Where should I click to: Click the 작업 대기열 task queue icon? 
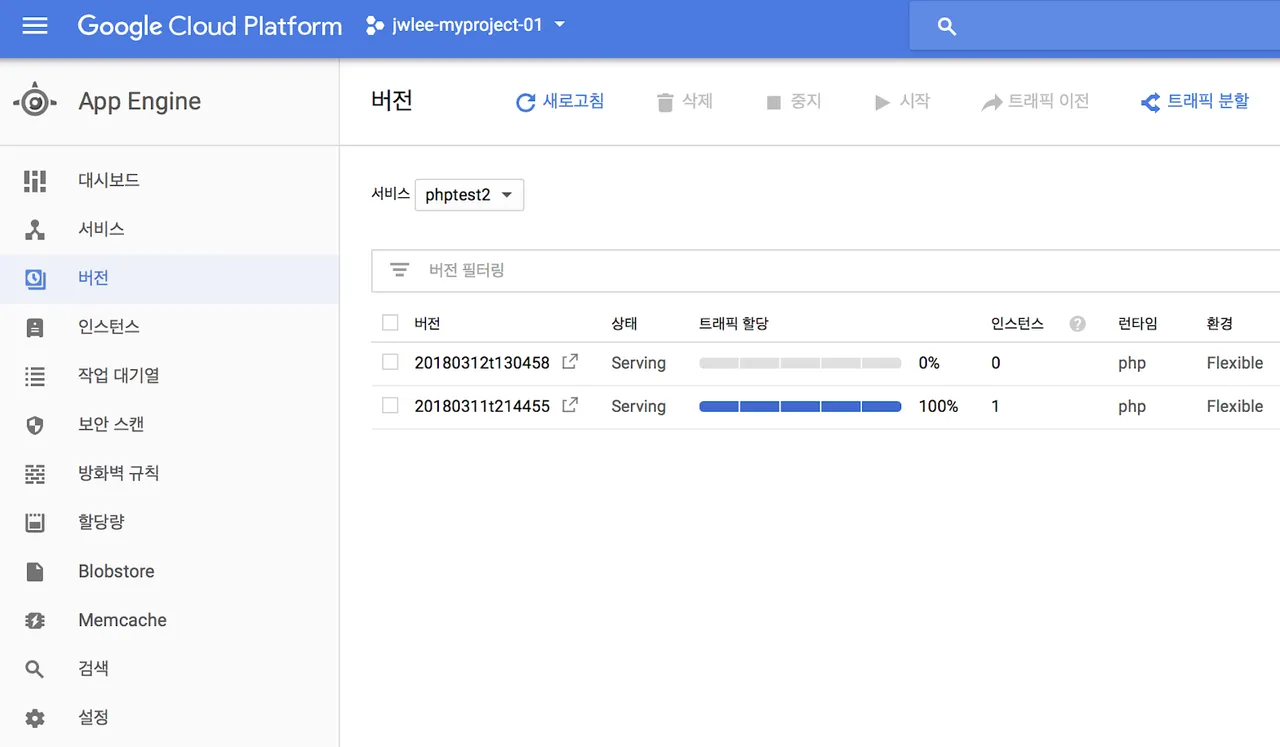pyautogui.click(x=35, y=377)
